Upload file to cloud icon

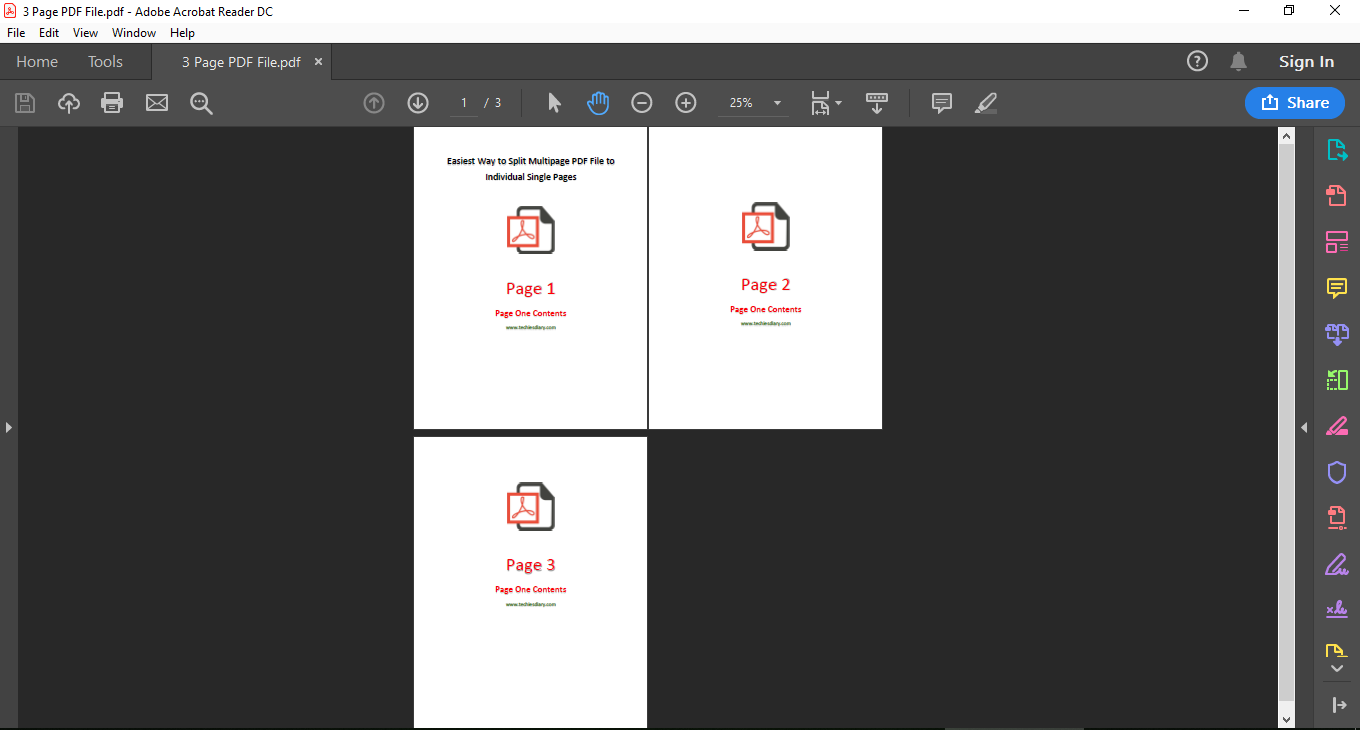click(x=69, y=103)
